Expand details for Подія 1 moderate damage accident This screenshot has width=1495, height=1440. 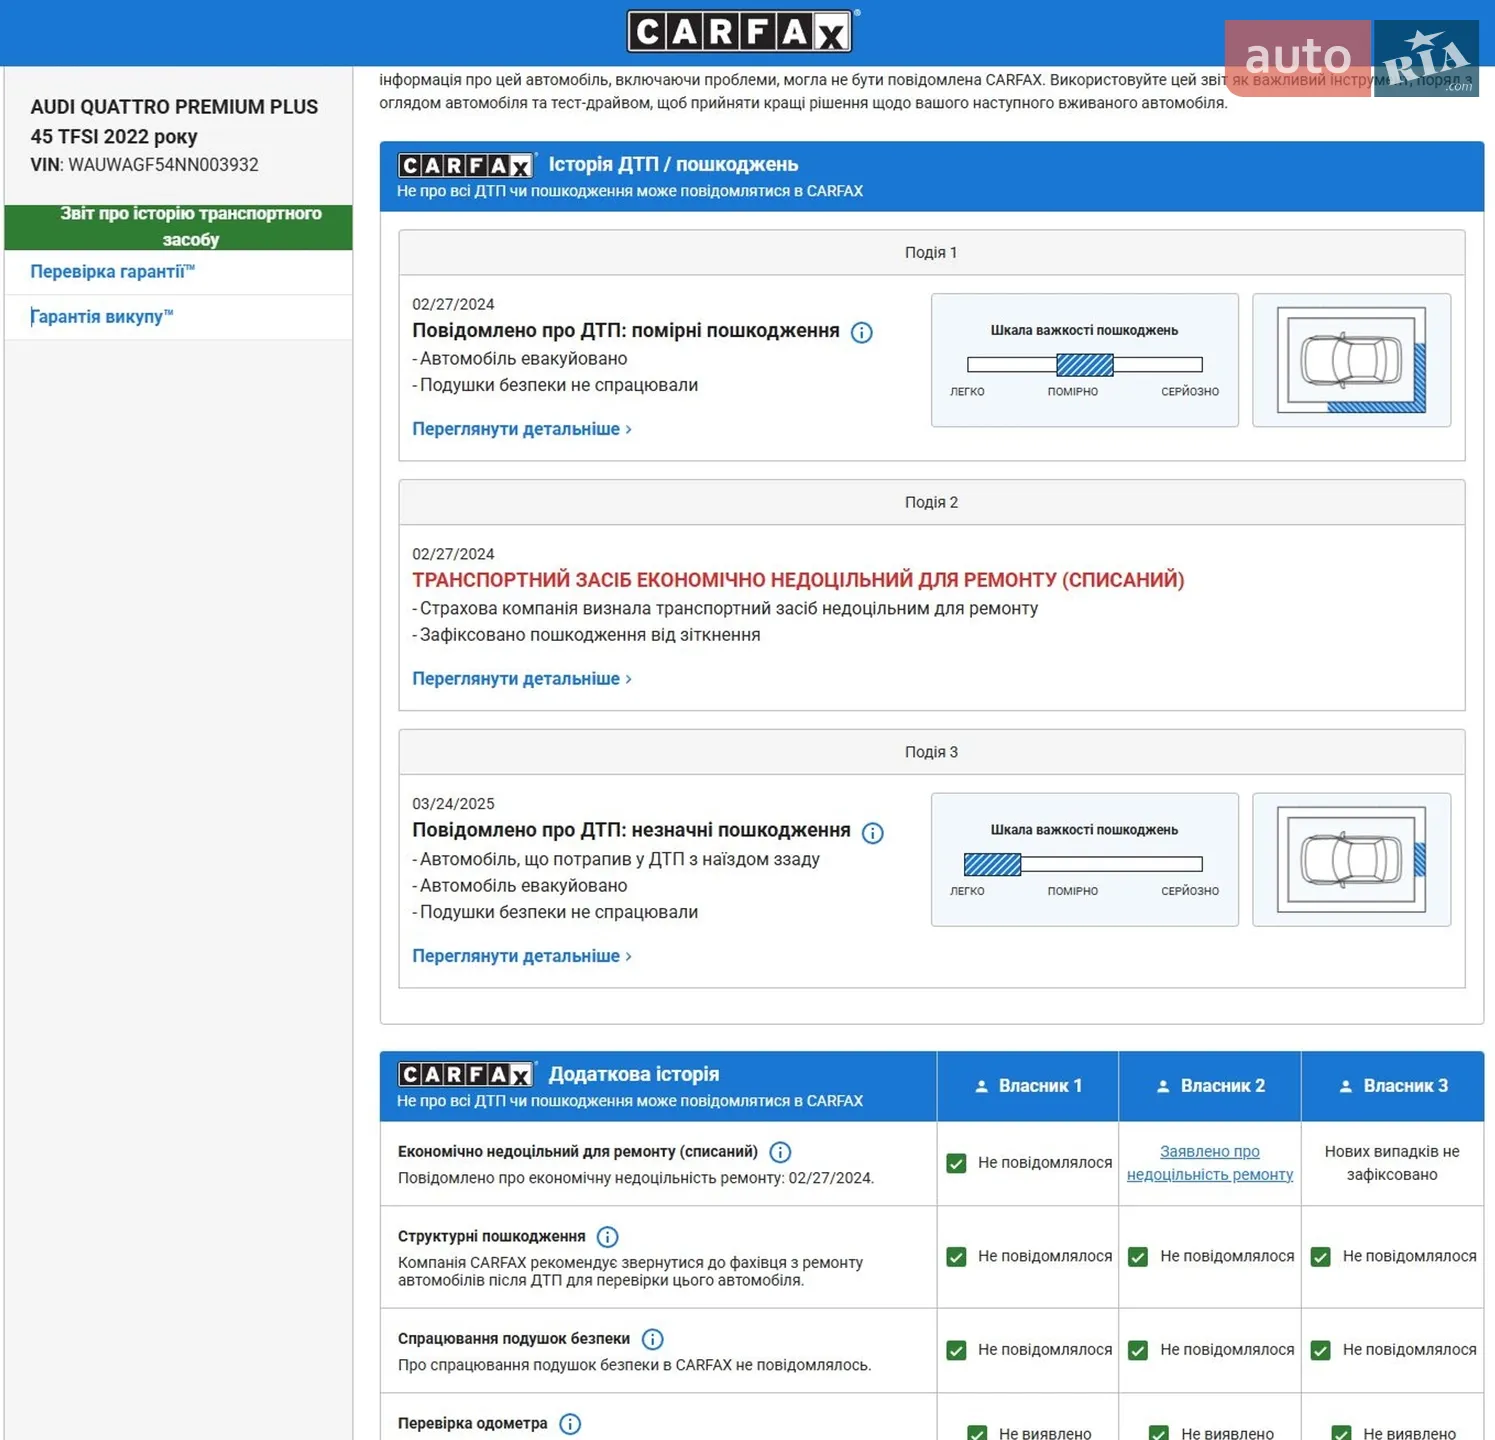tap(522, 429)
